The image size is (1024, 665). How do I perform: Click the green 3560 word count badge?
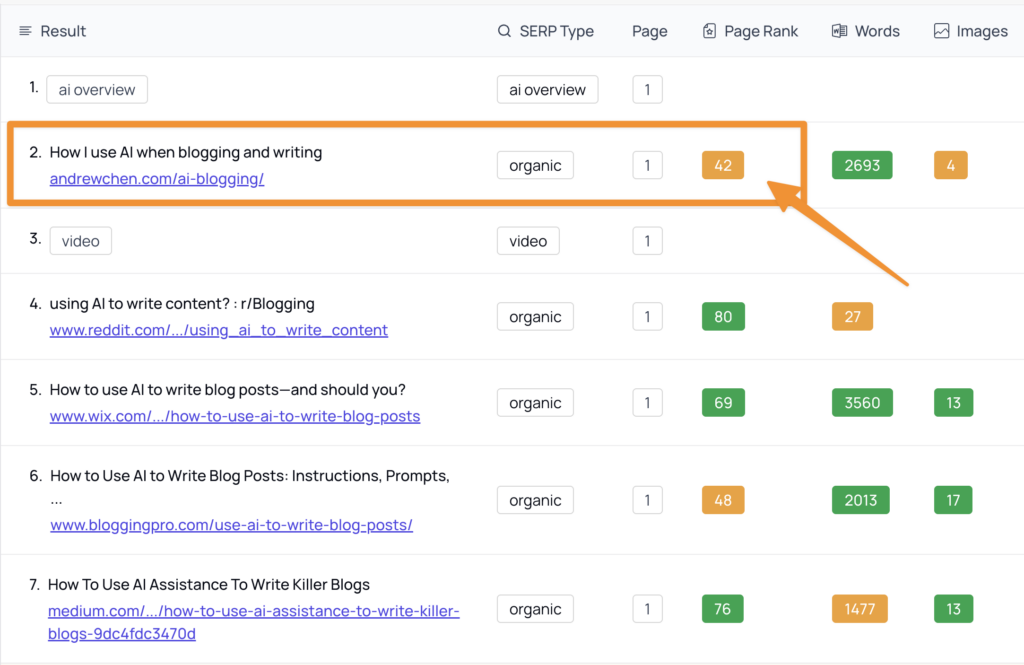[861, 403]
